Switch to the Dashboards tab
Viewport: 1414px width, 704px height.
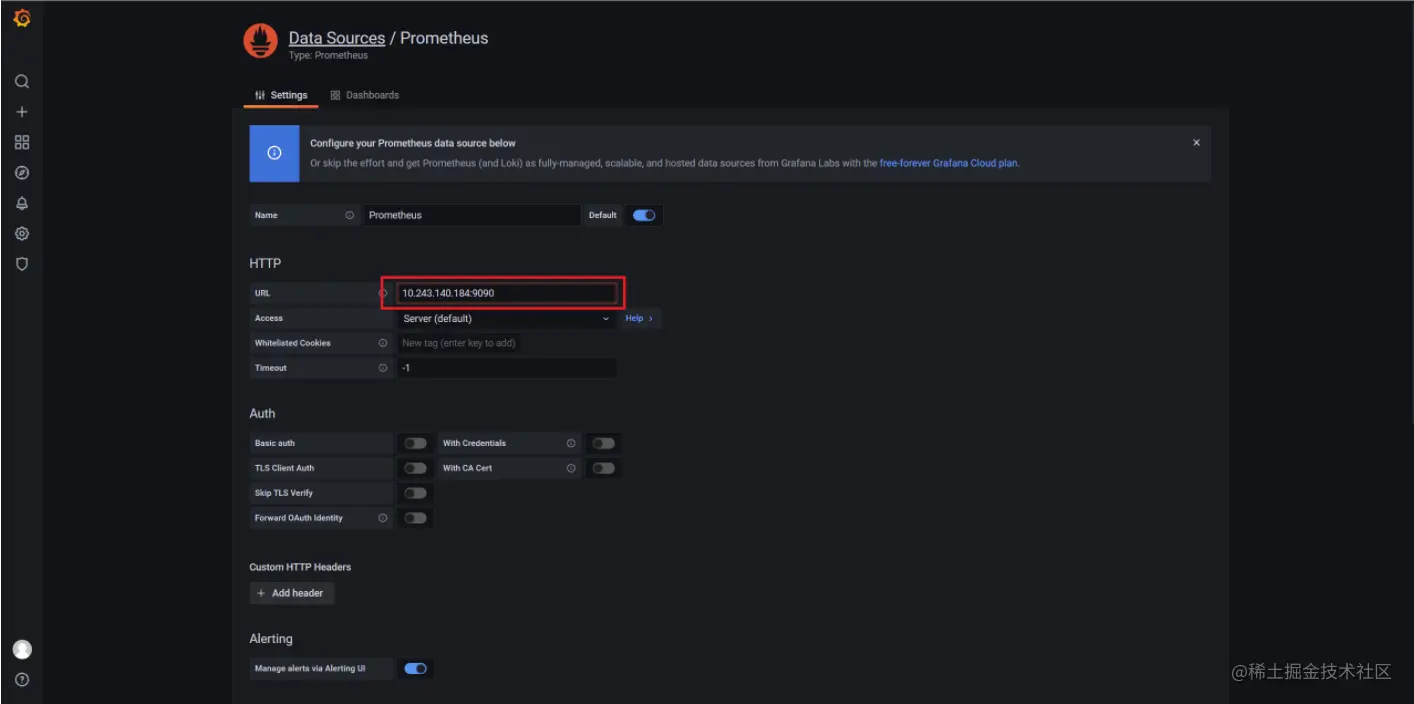tap(364, 95)
